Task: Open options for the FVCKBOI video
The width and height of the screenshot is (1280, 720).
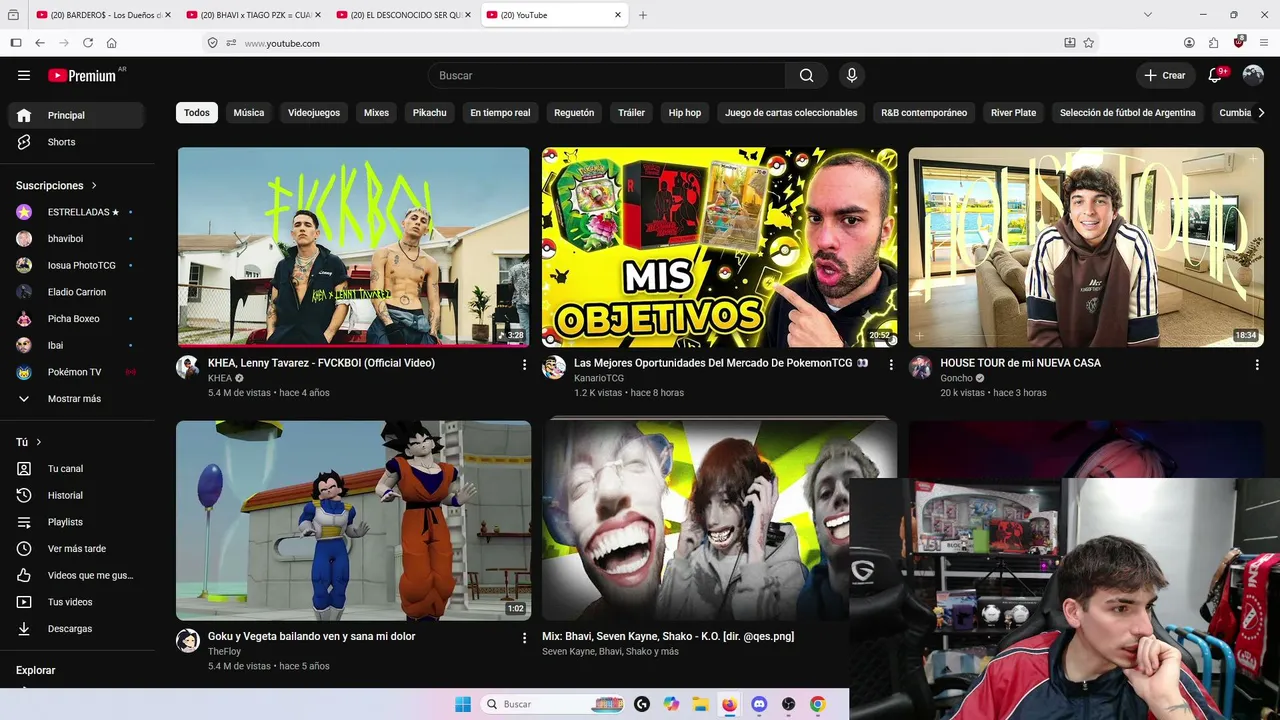Action: click(x=524, y=365)
